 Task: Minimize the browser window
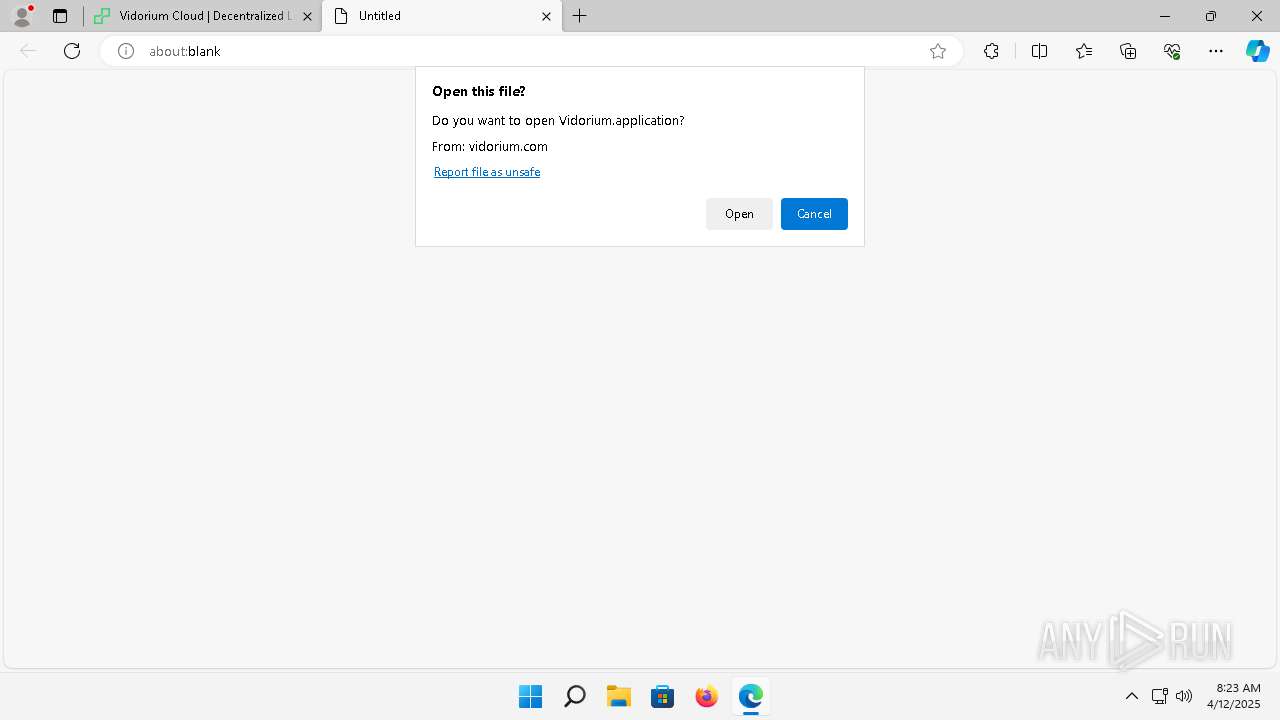[x=1165, y=16]
